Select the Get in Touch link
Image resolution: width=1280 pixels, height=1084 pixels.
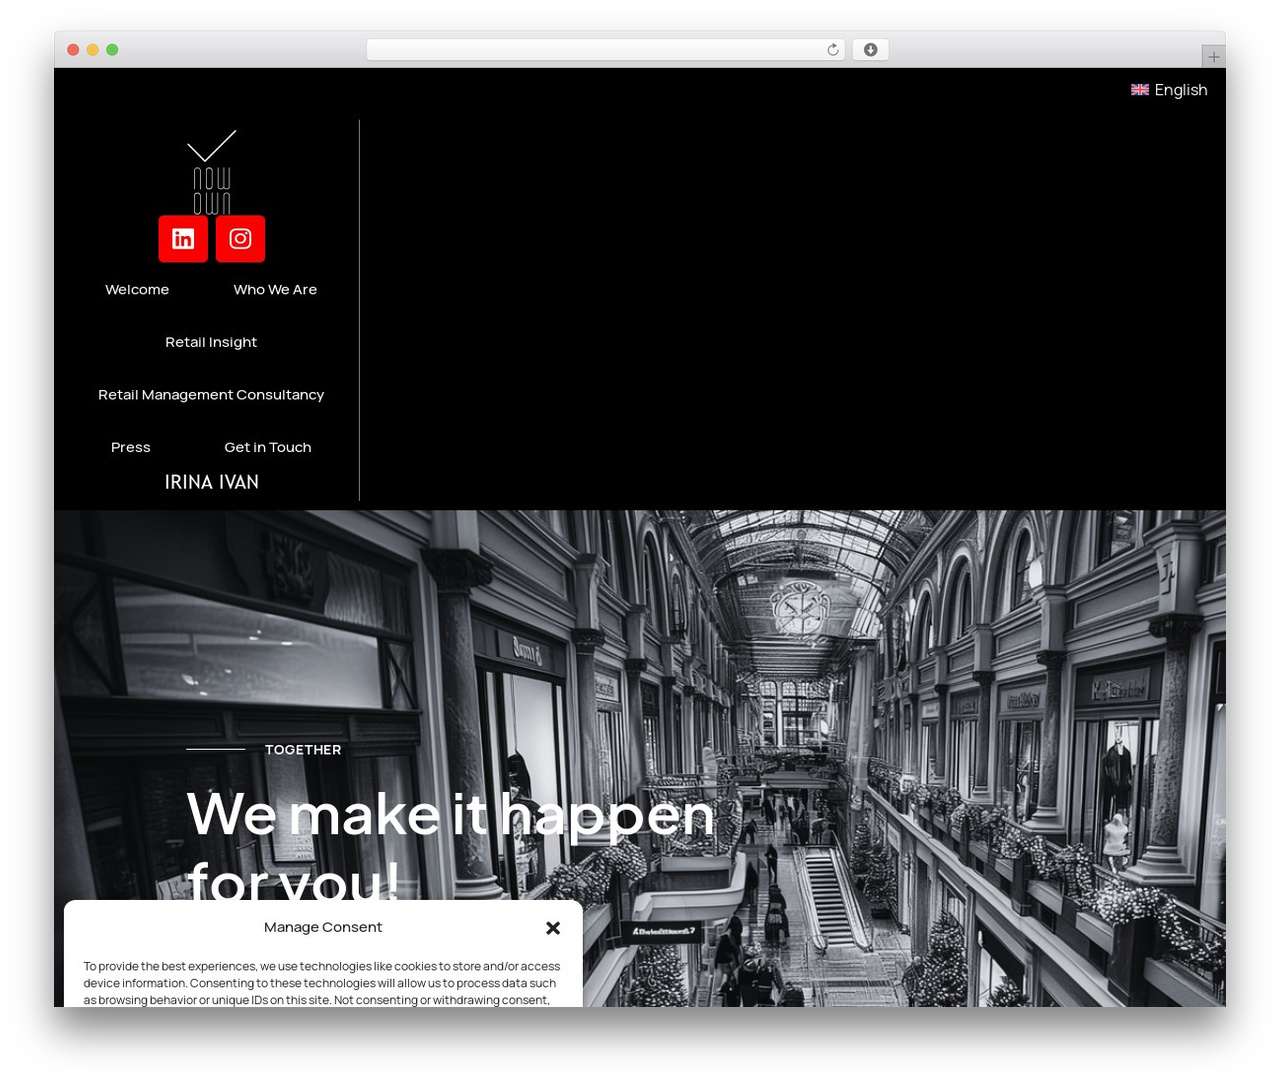(x=268, y=447)
